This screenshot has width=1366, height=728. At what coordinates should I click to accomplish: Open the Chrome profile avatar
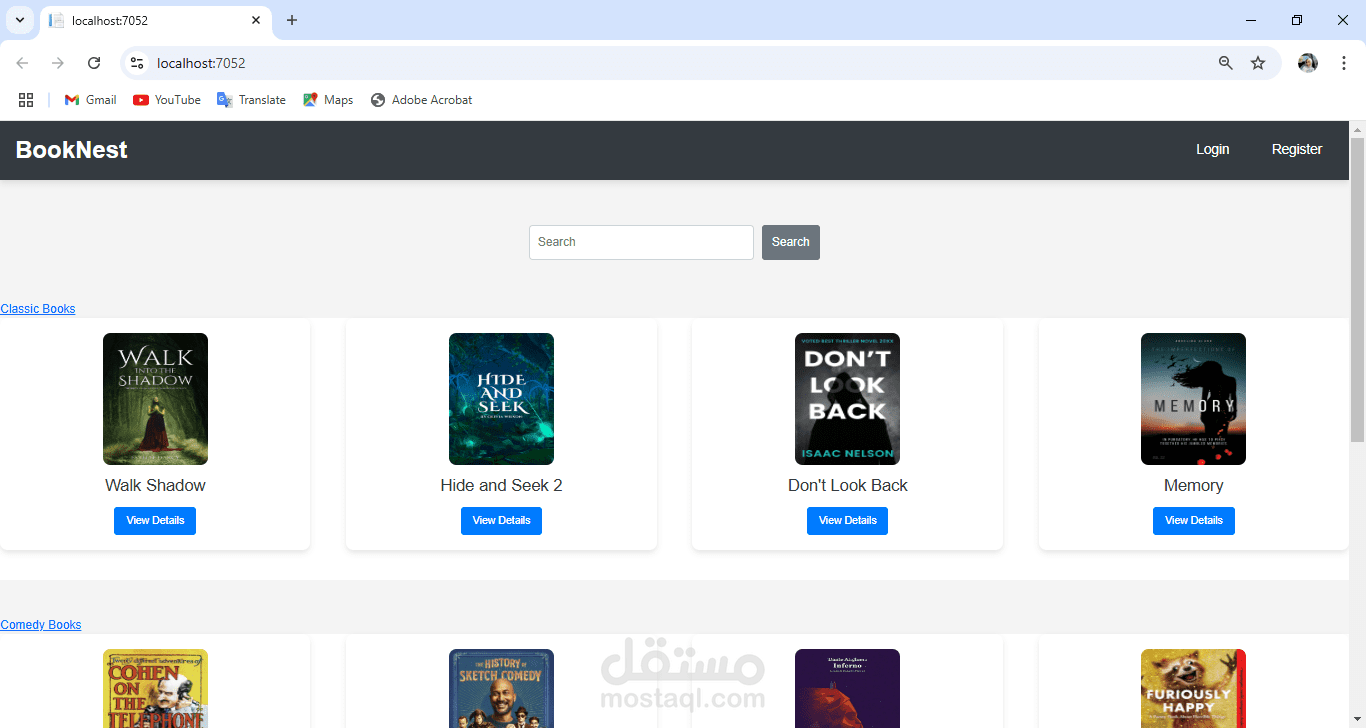pos(1308,63)
